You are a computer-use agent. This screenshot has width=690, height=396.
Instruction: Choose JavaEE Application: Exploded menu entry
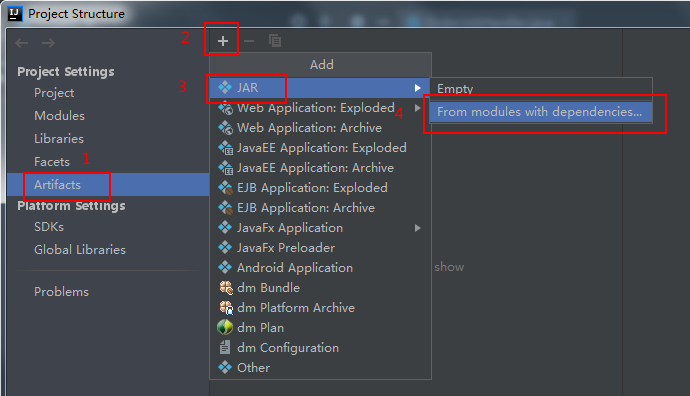pos(320,148)
